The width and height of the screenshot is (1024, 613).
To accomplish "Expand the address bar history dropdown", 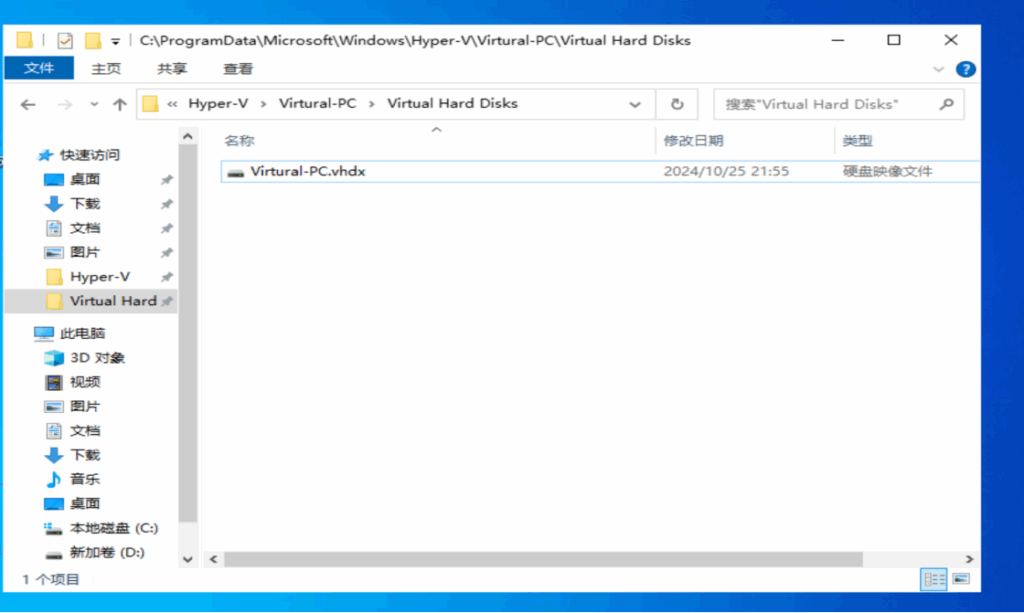I will [635, 104].
